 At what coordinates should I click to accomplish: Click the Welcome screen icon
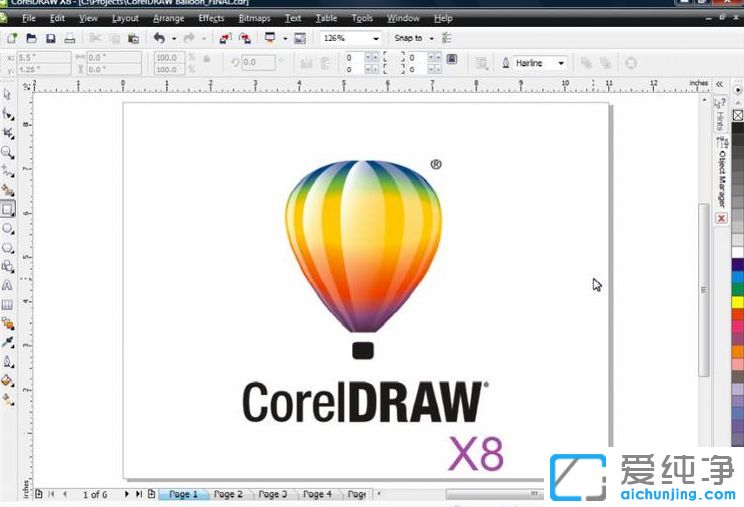click(300, 38)
